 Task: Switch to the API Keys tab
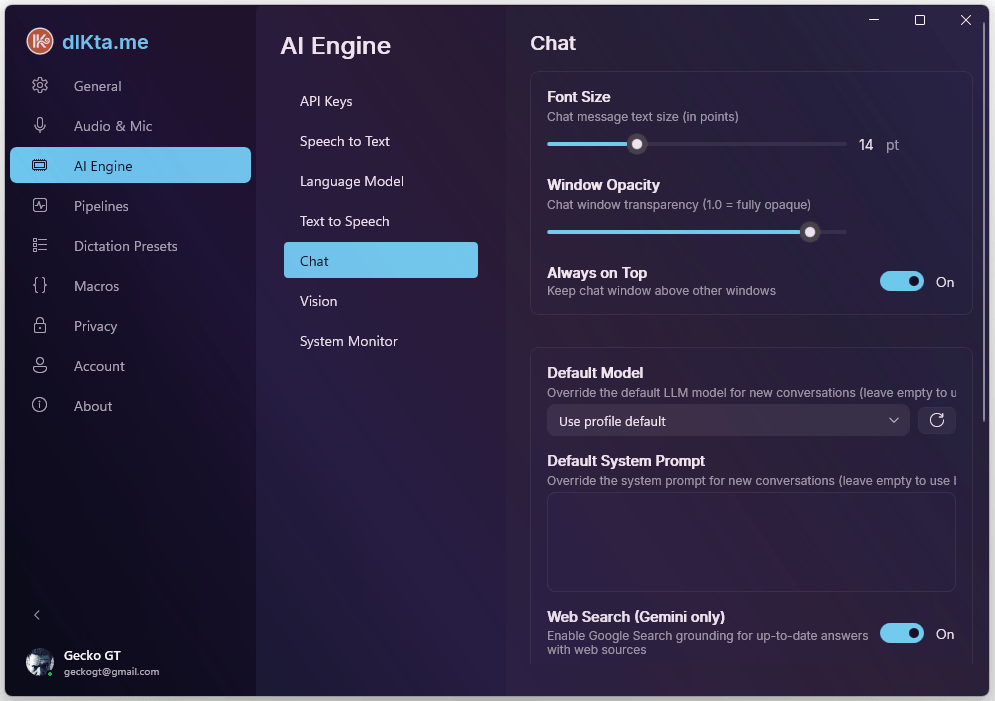coord(381,101)
